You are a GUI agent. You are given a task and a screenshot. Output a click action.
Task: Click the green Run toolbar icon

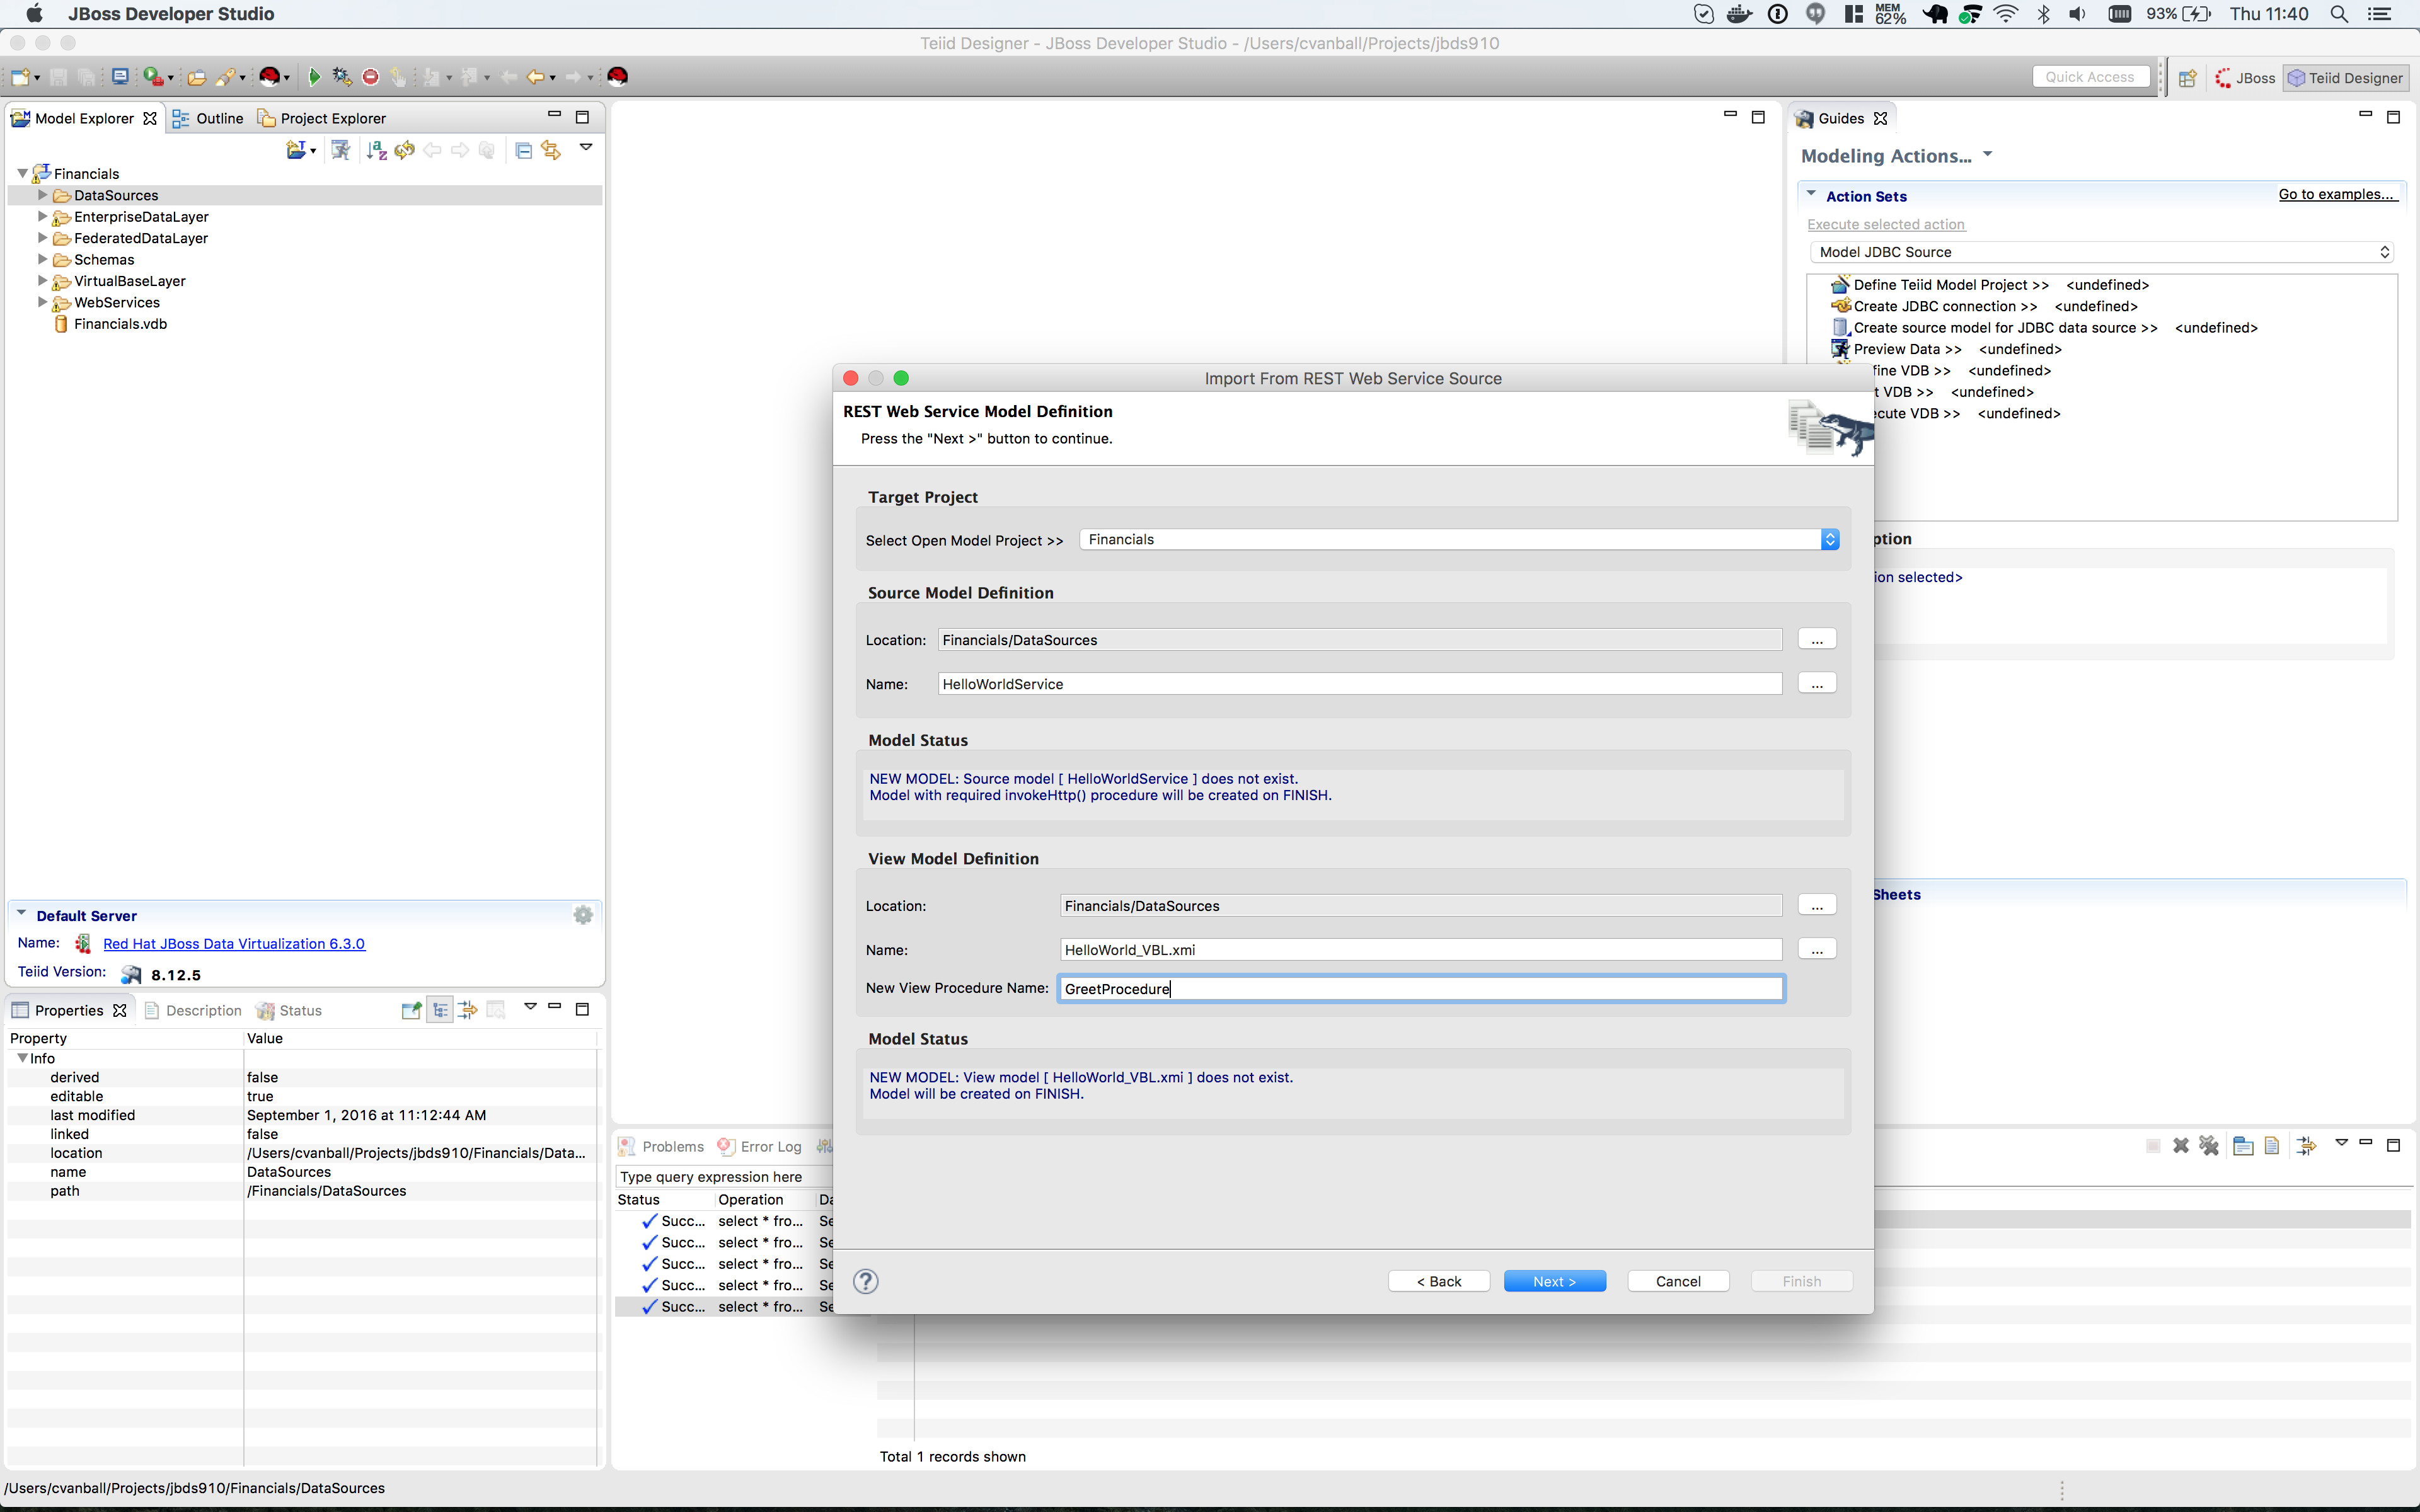[314, 77]
